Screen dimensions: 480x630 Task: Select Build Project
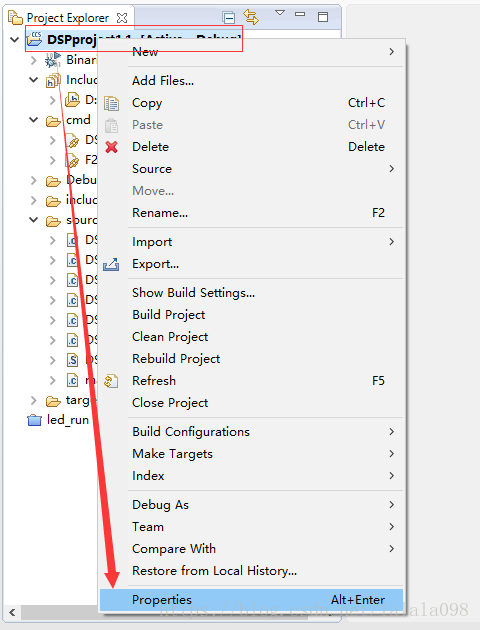(251, 315)
